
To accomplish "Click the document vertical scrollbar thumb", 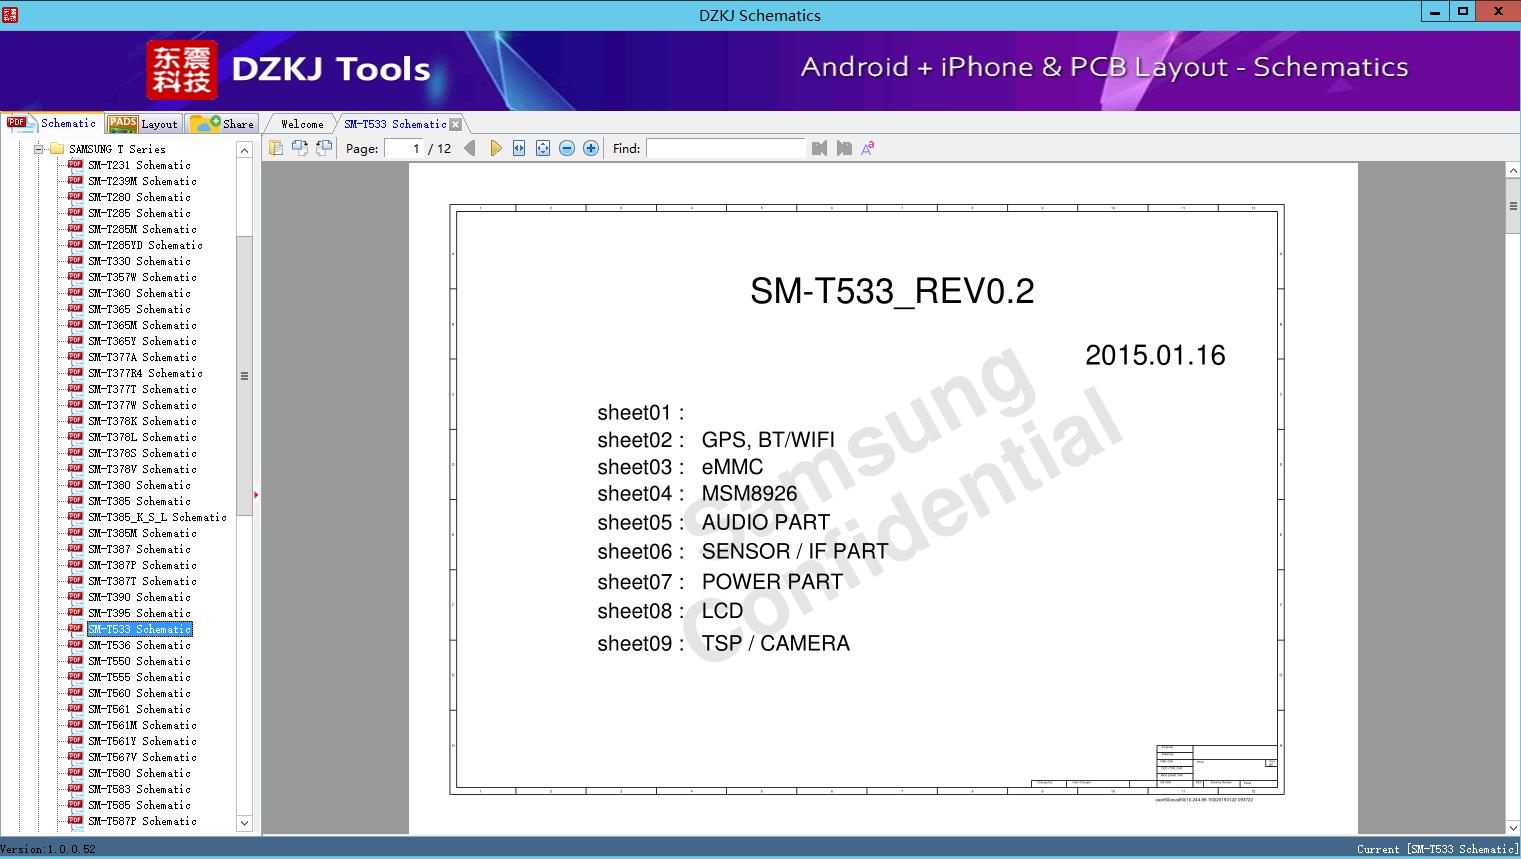I will pos(1513,206).
